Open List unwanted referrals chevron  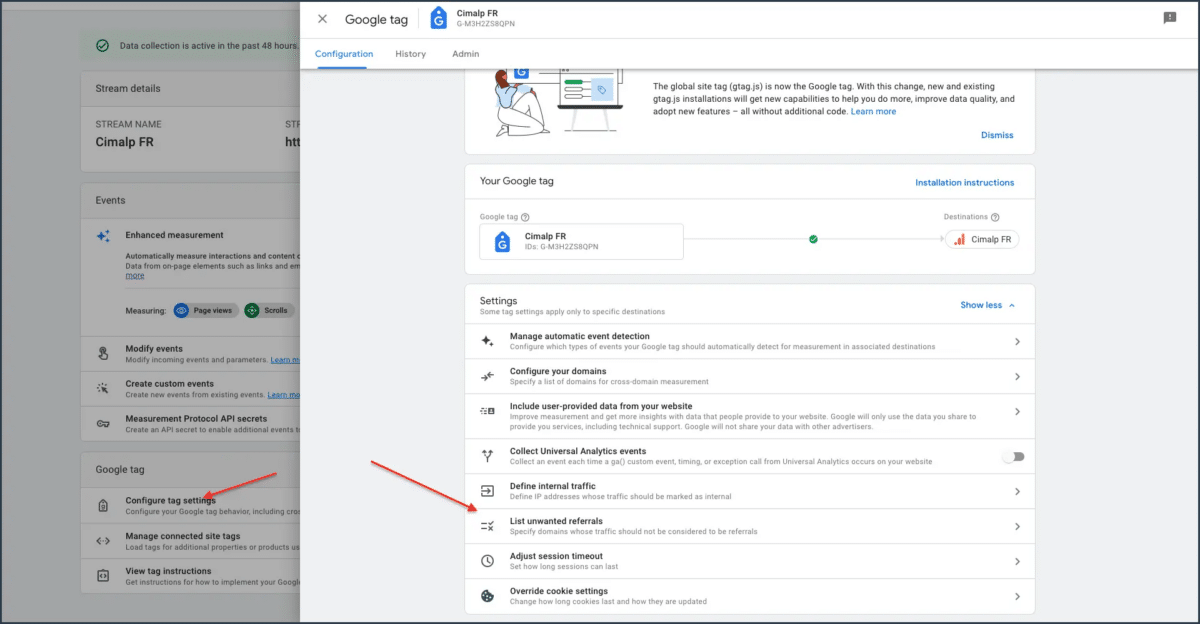[x=1017, y=526]
